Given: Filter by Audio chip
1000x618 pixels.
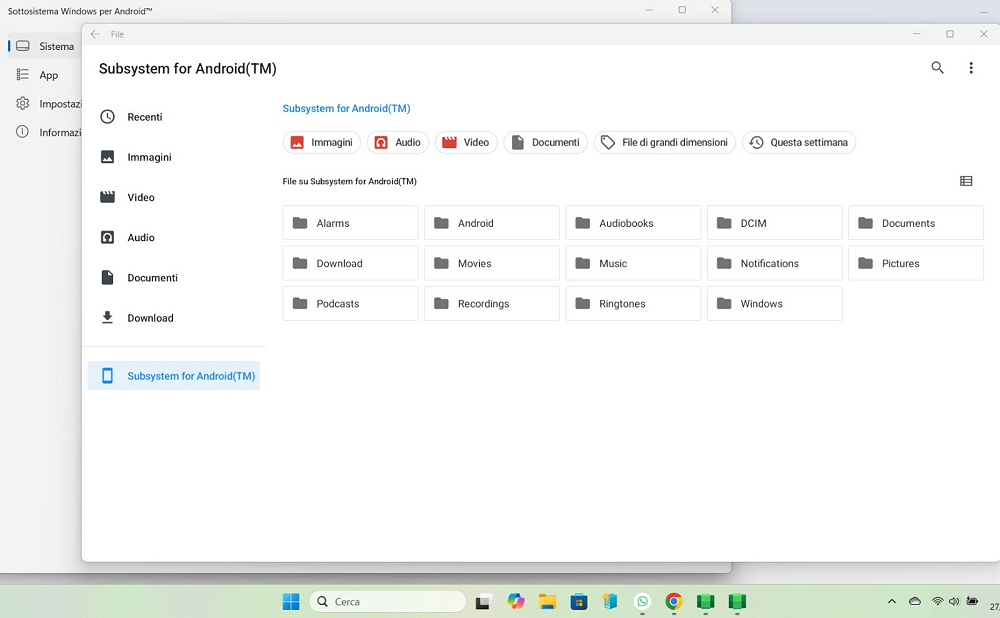Looking at the screenshot, I should click(397, 142).
